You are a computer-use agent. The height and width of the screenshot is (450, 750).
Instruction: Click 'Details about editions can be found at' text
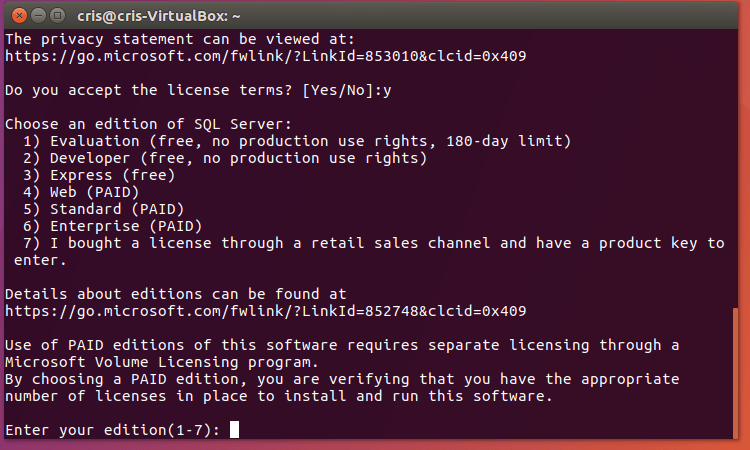(x=175, y=294)
